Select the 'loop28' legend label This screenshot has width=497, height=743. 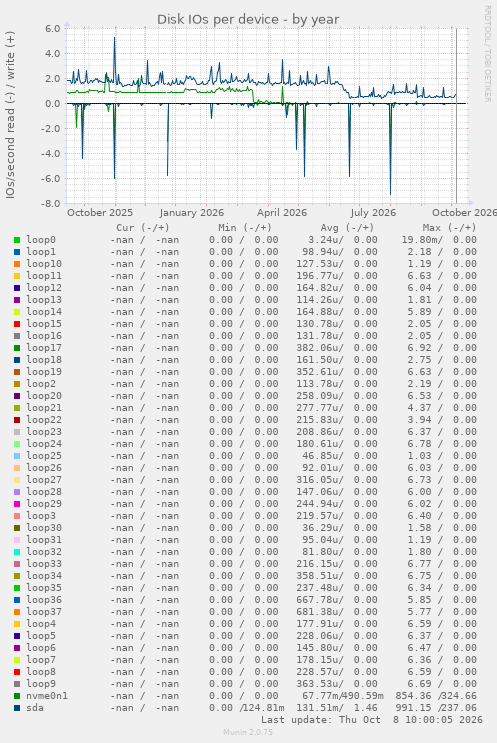[44, 492]
